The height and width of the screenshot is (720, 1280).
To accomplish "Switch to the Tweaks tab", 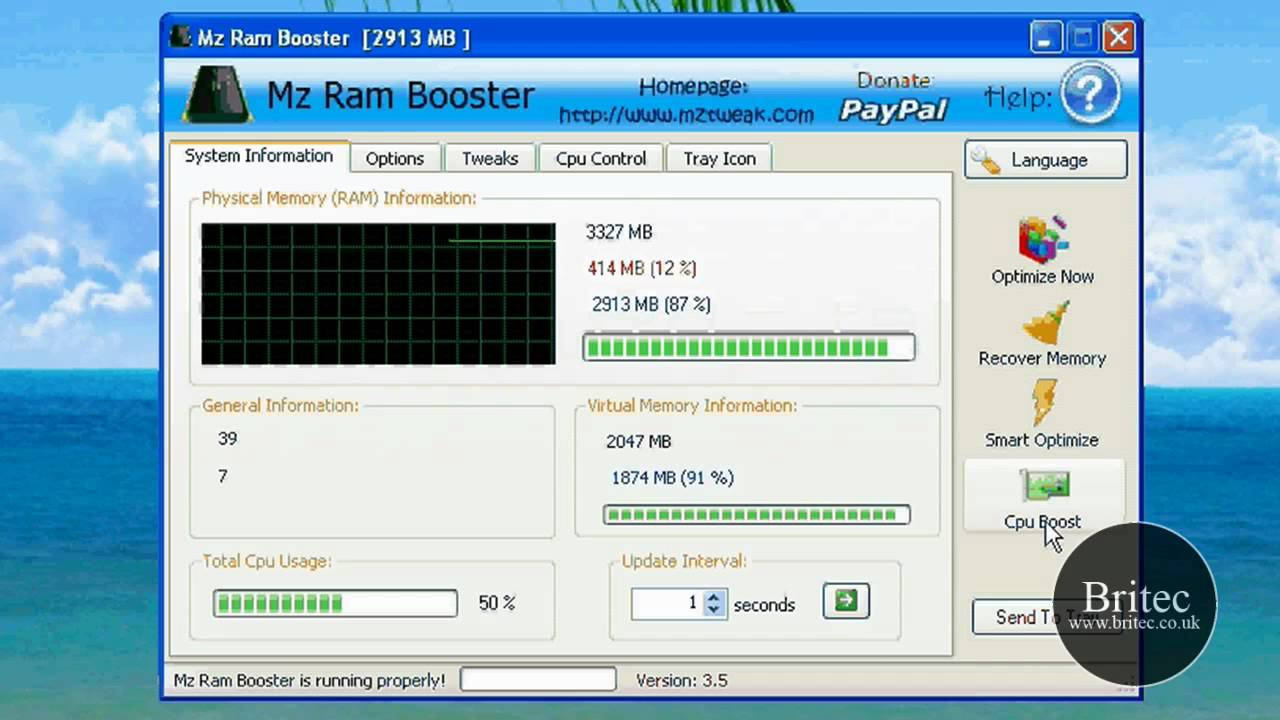I will coord(489,158).
